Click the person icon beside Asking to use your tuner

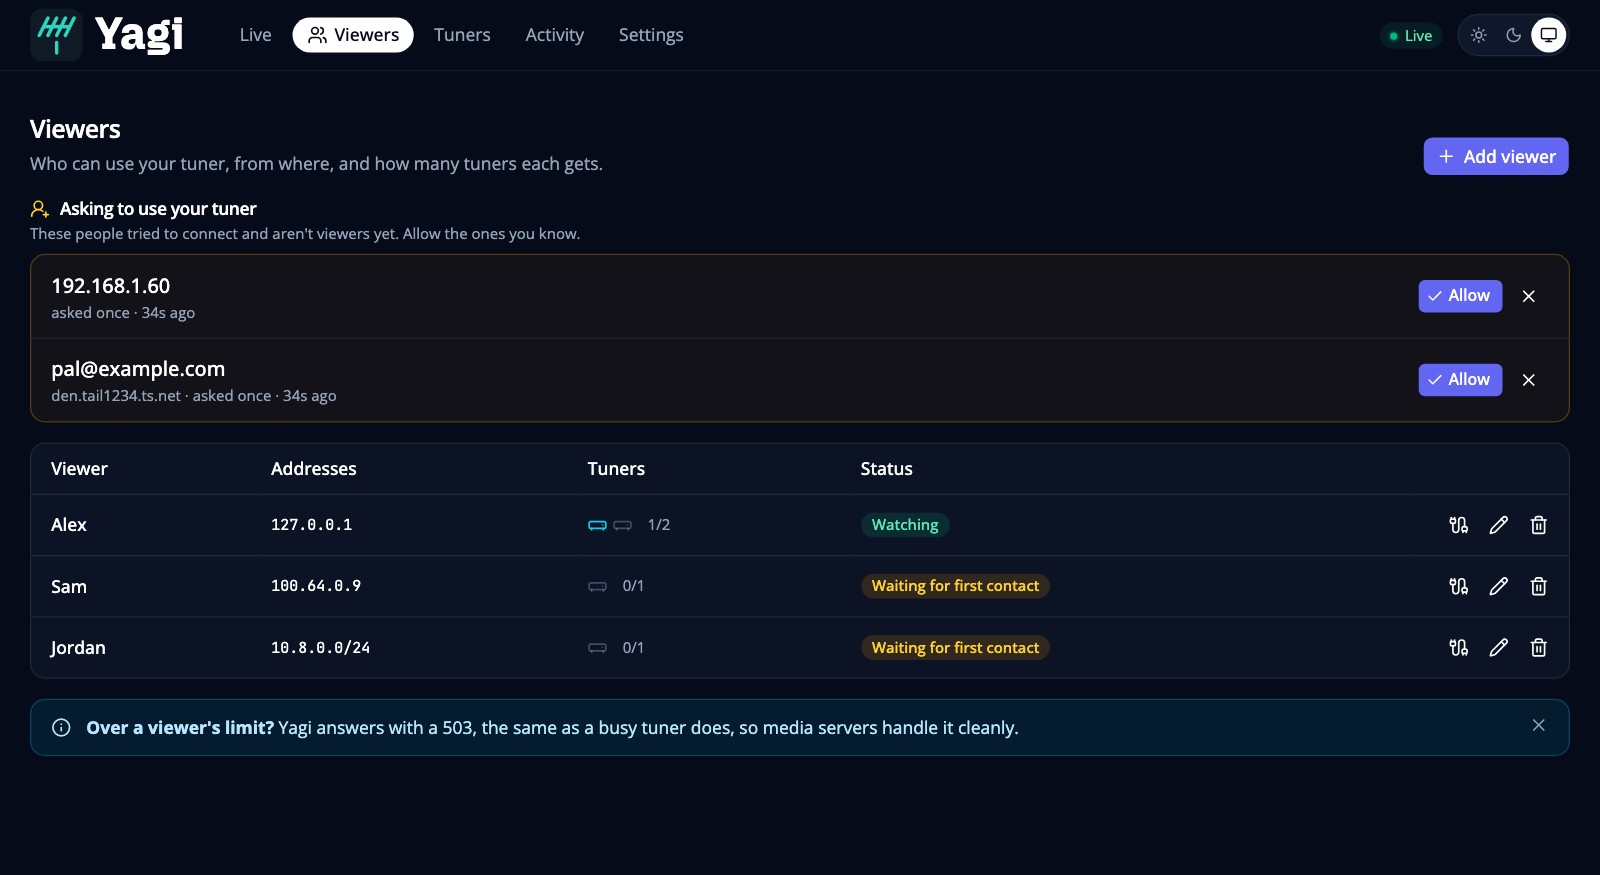(40, 209)
